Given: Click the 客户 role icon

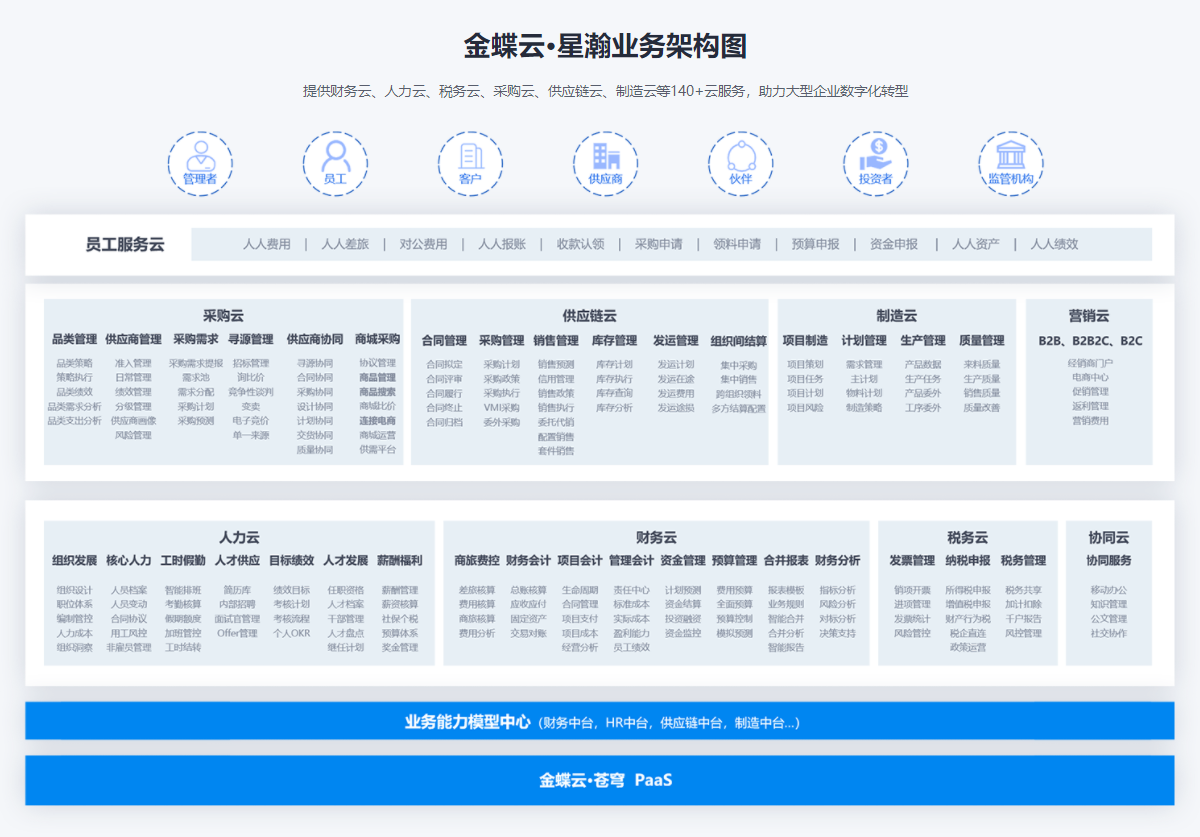Looking at the screenshot, I should [x=470, y=163].
